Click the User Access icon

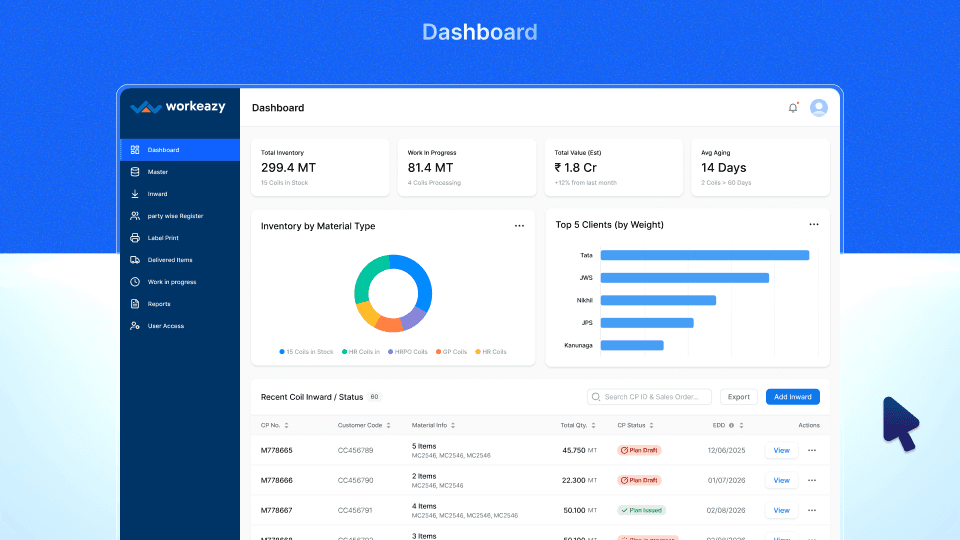pos(135,326)
